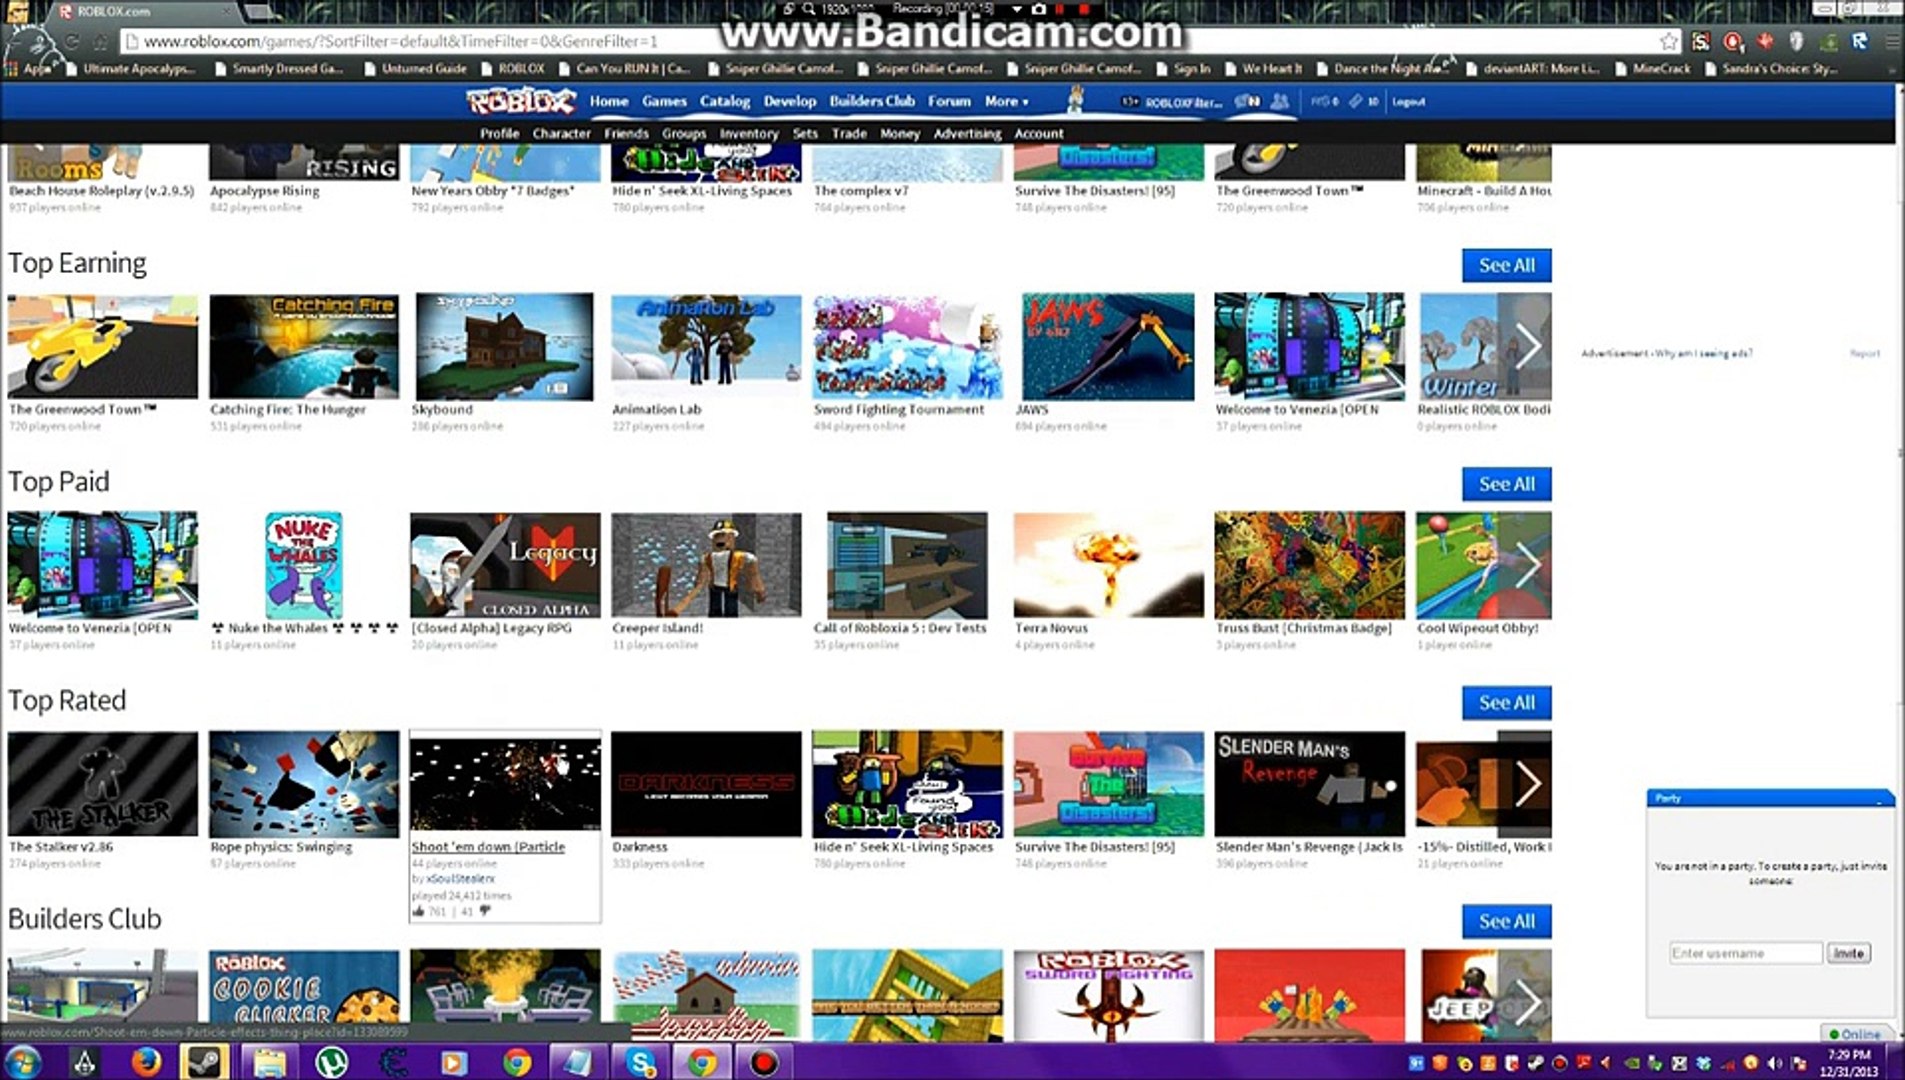1905x1080 pixels.
Task: Open the Skybound game thumbnail
Action: pyautogui.click(x=504, y=346)
